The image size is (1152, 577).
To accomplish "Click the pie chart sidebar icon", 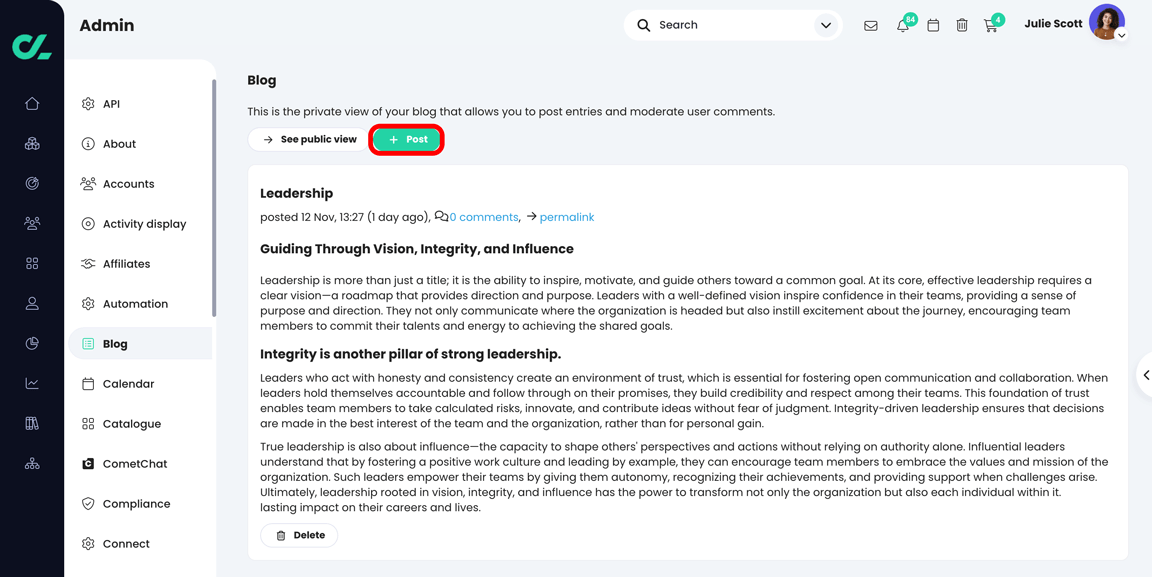I will [31, 343].
